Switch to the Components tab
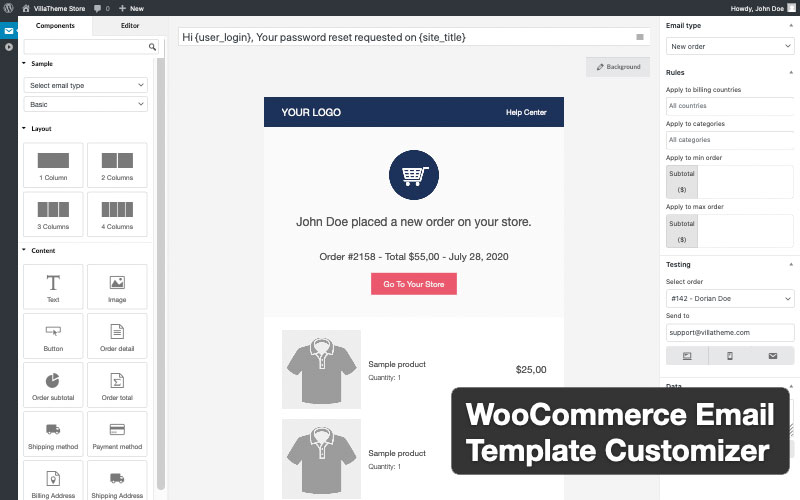 click(55, 26)
